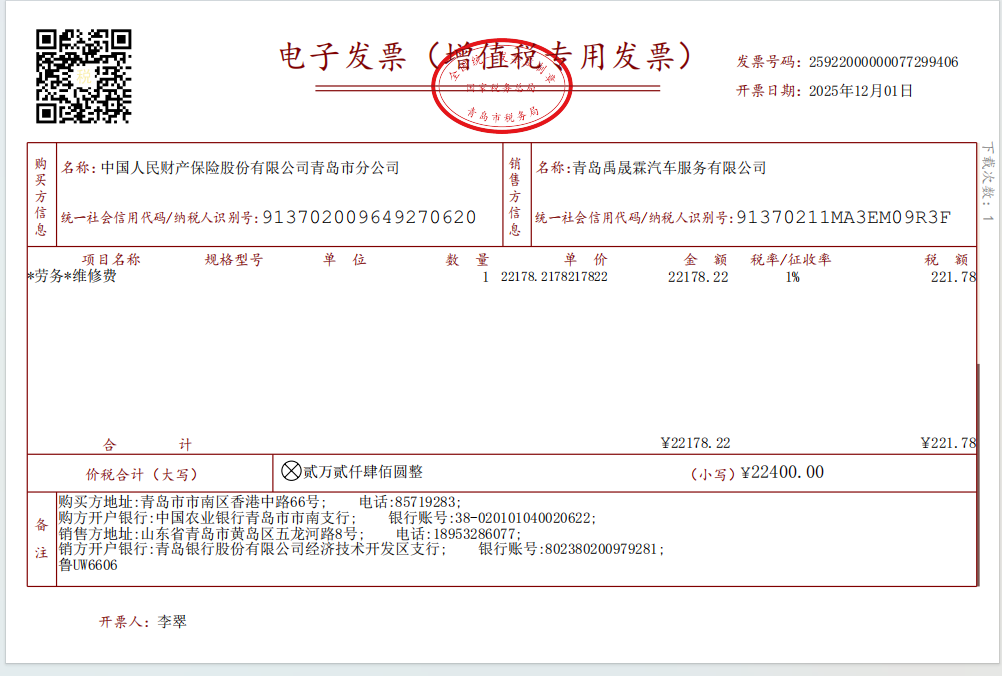1002x676 pixels.
Task: Click the red oval tax bureau stamp
Action: point(501,89)
